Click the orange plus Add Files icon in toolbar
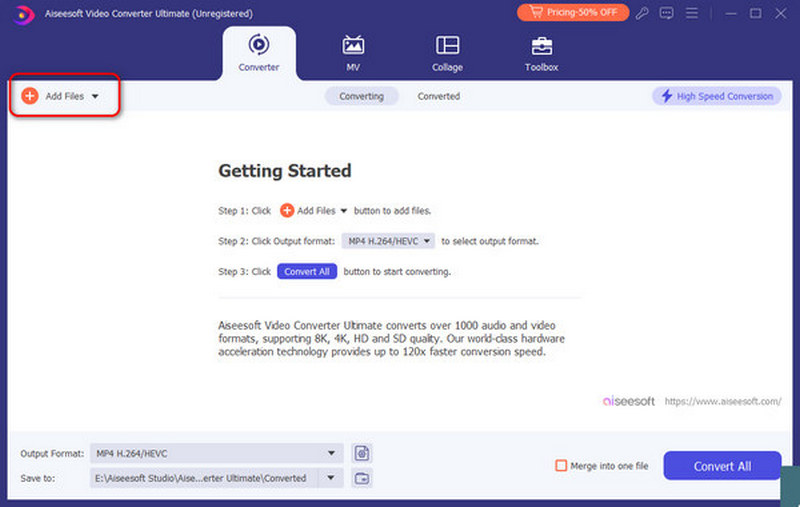 (x=30, y=95)
